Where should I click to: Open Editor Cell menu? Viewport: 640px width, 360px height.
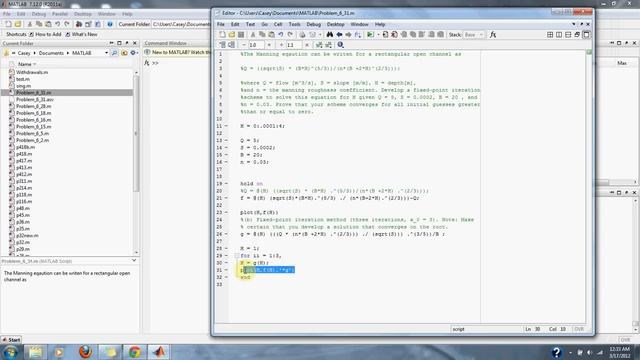pyautogui.click(x=278, y=24)
